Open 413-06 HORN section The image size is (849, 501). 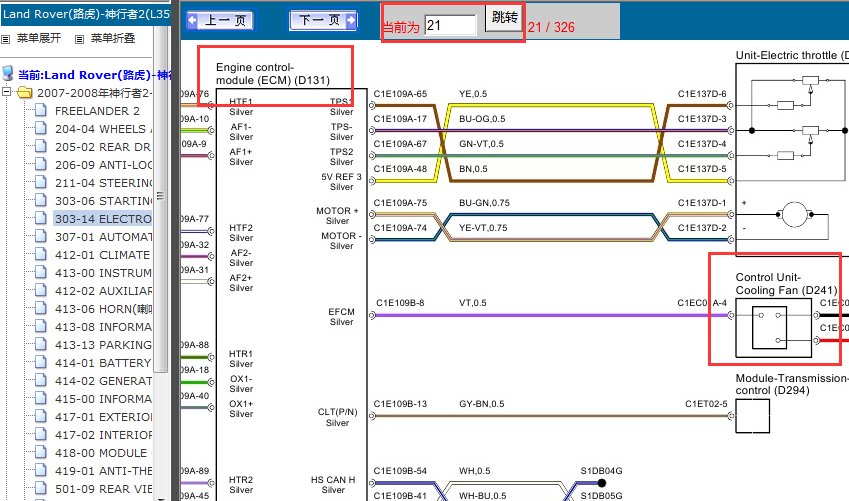point(103,309)
